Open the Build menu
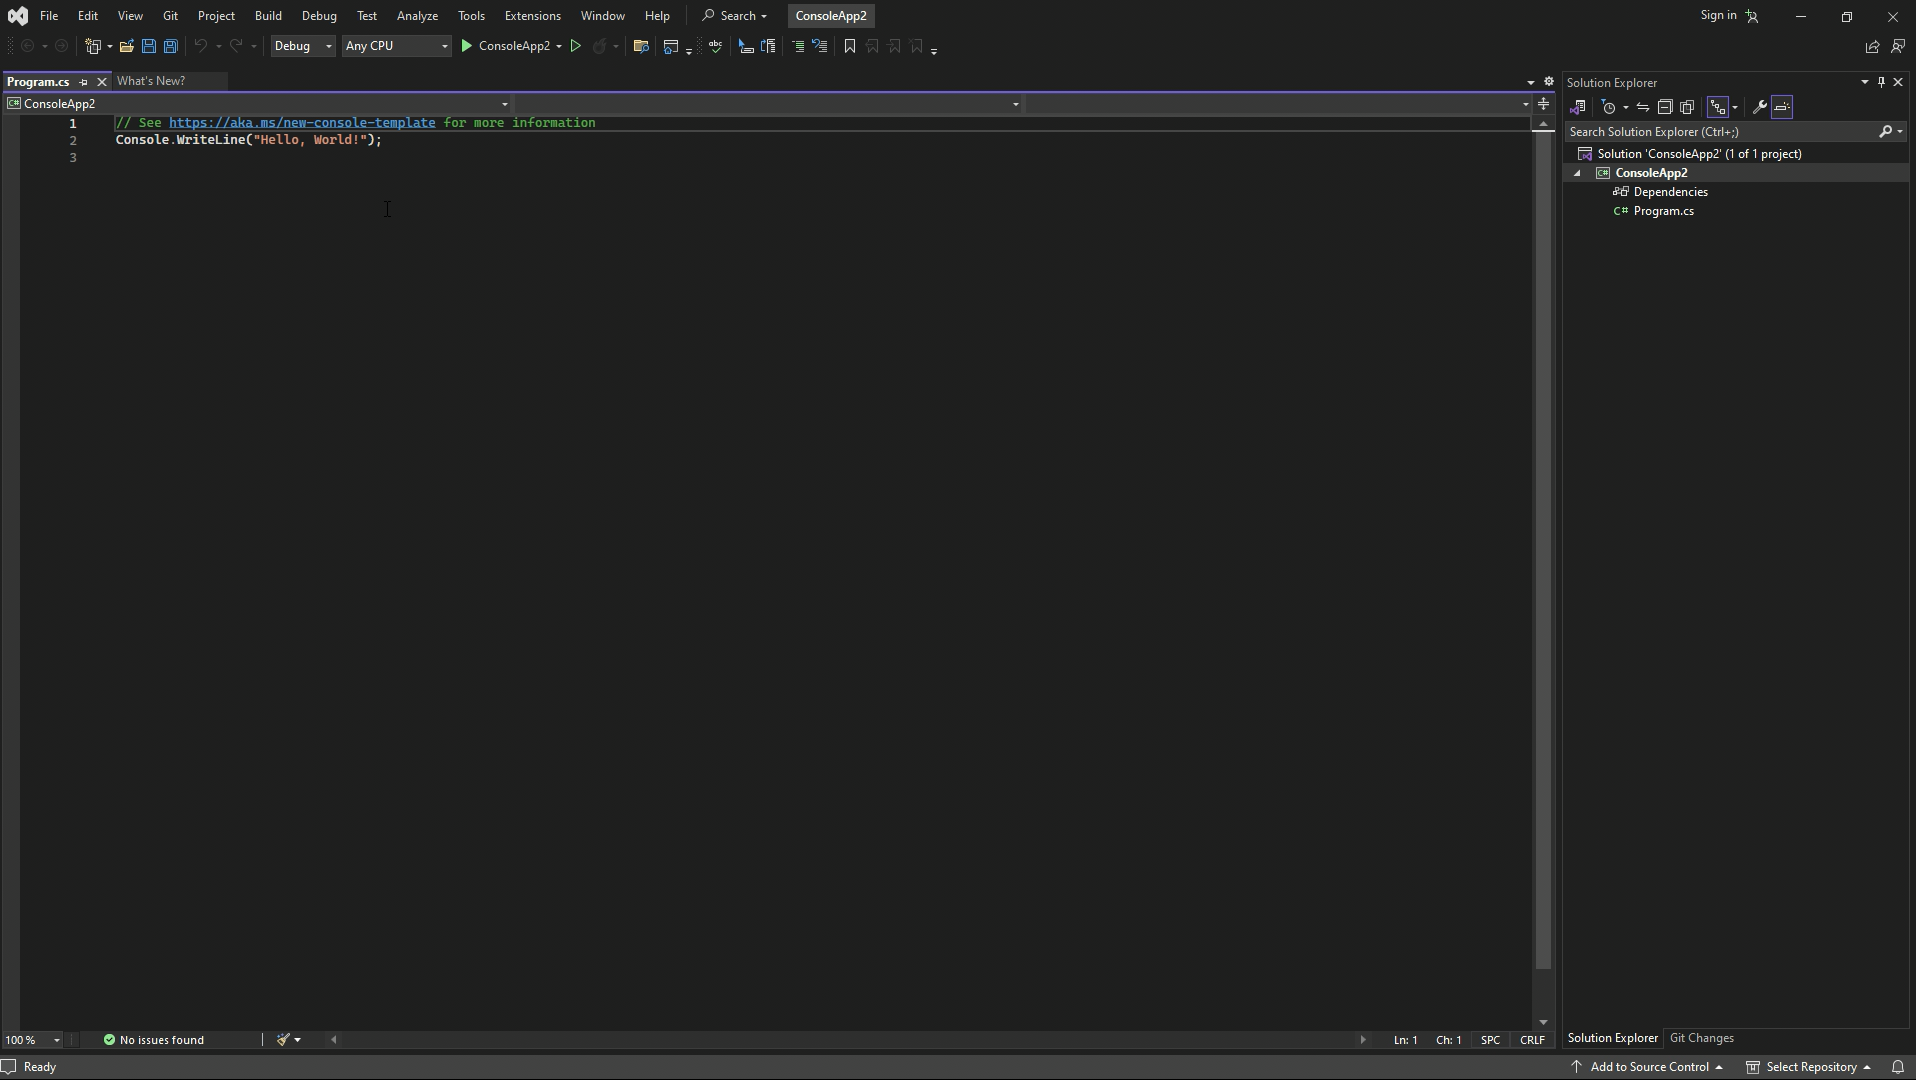Image resolution: width=1916 pixels, height=1080 pixels. pyautogui.click(x=268, y=16)
